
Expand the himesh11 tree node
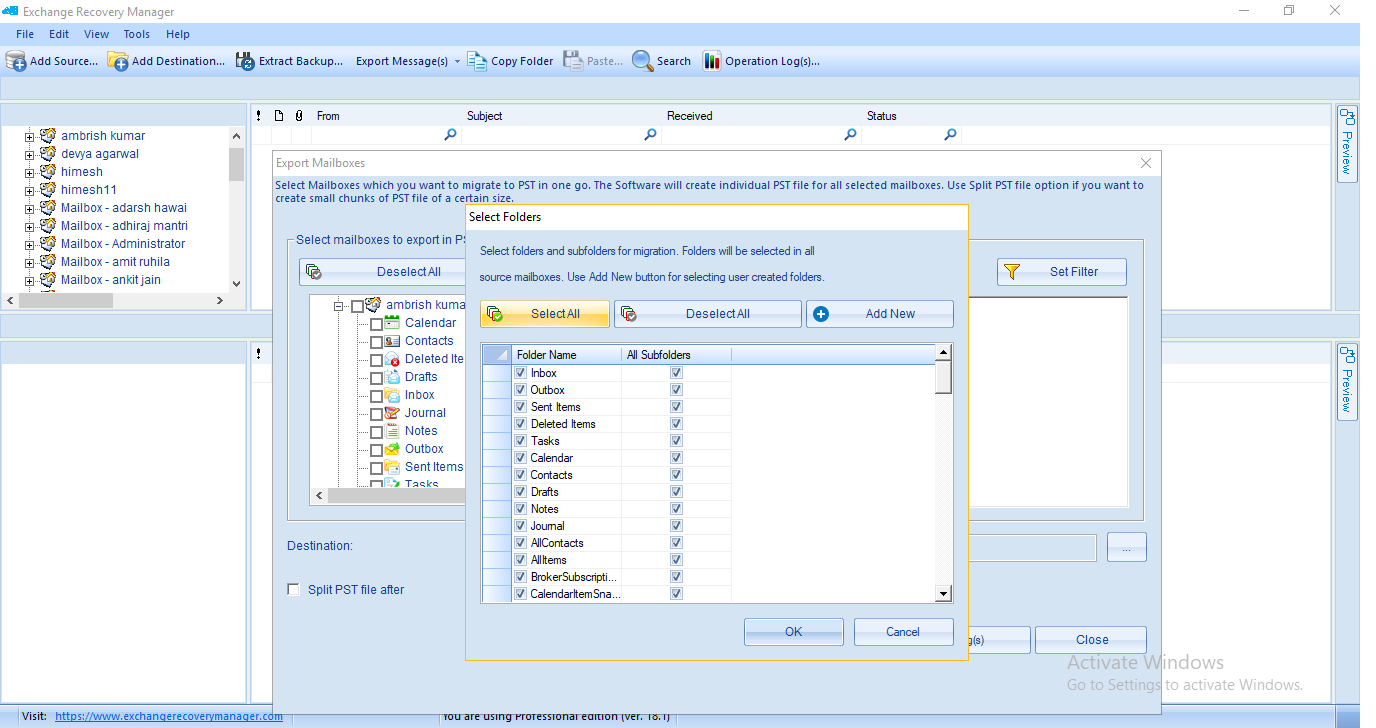coord(30,190)
